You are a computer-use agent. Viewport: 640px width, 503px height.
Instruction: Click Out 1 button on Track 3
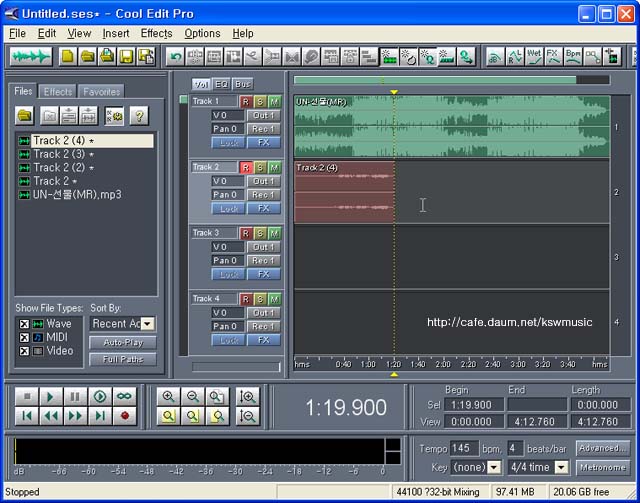[x=264, y=247]
